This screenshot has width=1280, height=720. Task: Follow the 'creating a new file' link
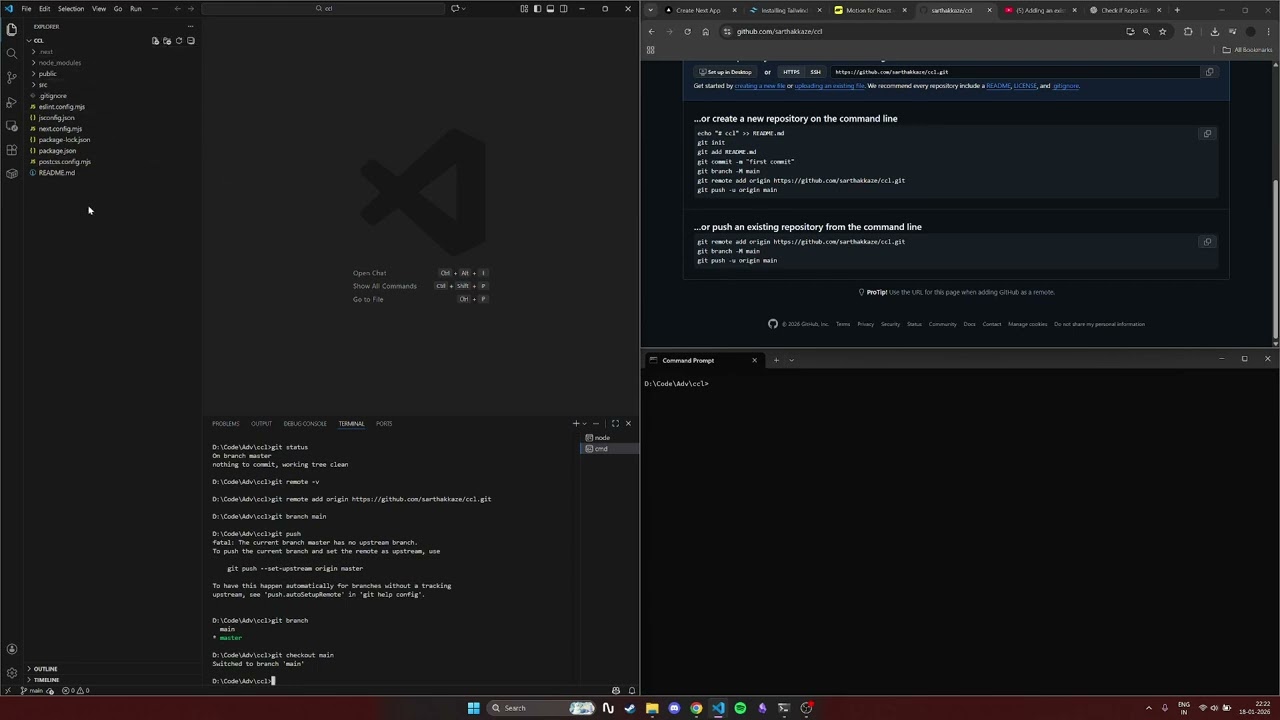pos(760,86)
